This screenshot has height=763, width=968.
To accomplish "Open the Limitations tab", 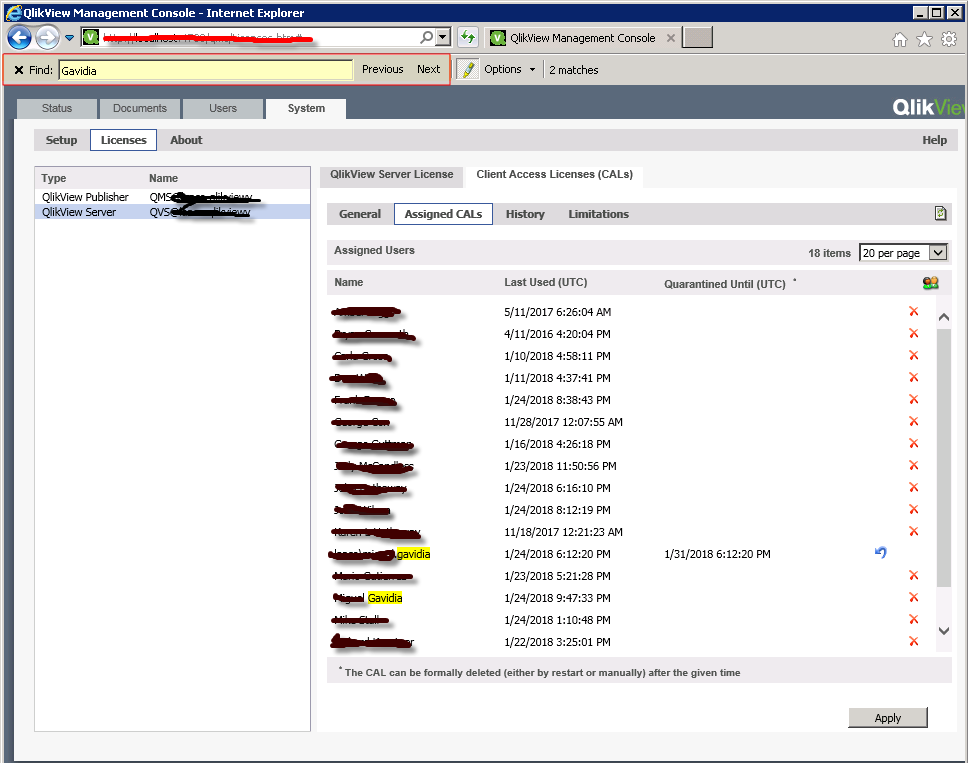I will pyautogui.click(x=598, y=214).
